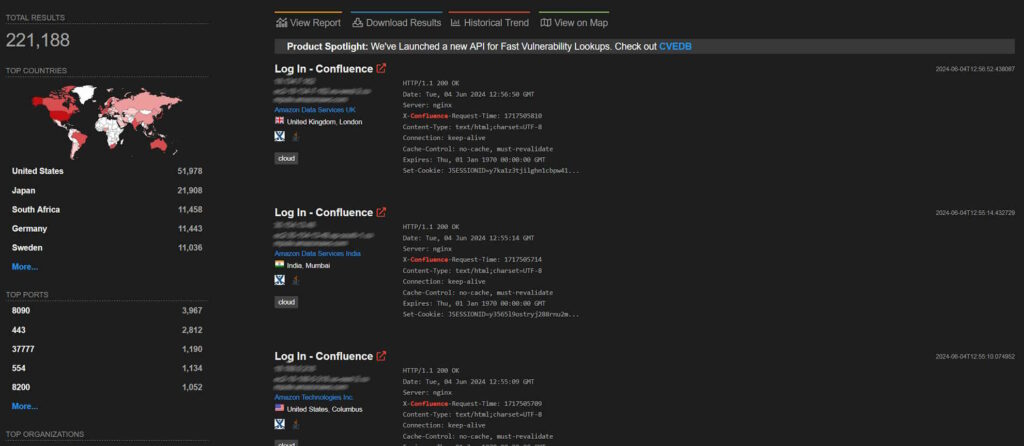
Task: Filter results by port 443
Action: (19, 330)
